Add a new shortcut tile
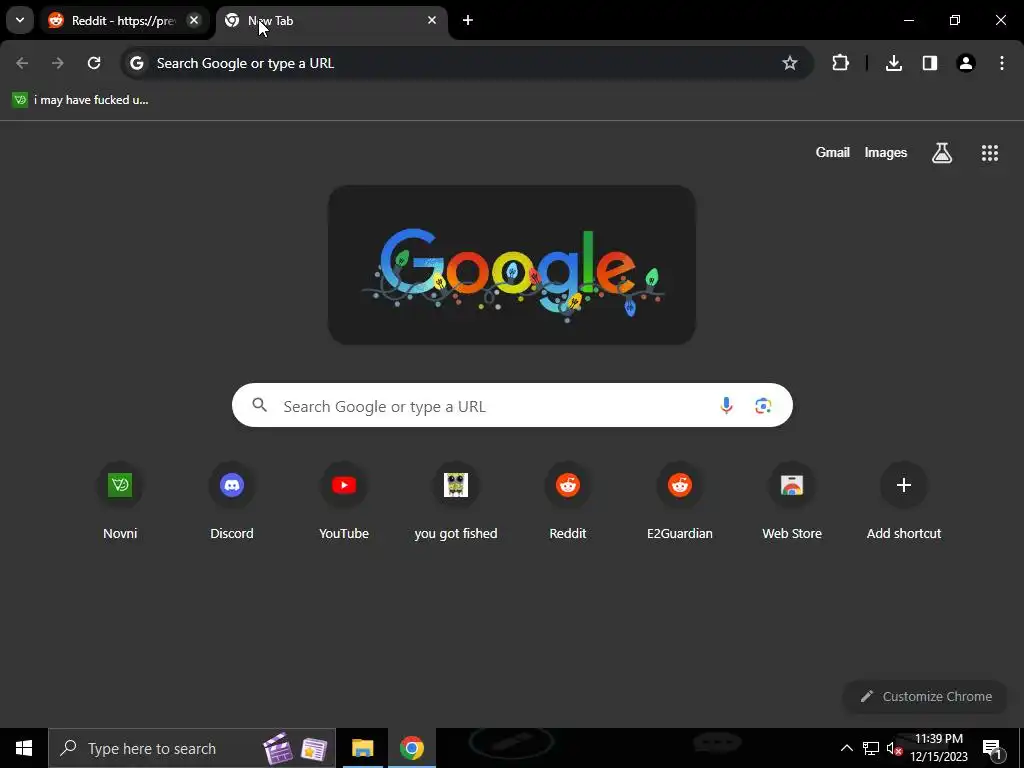This screenshot has width=1024, height=768. pos(904,503)
